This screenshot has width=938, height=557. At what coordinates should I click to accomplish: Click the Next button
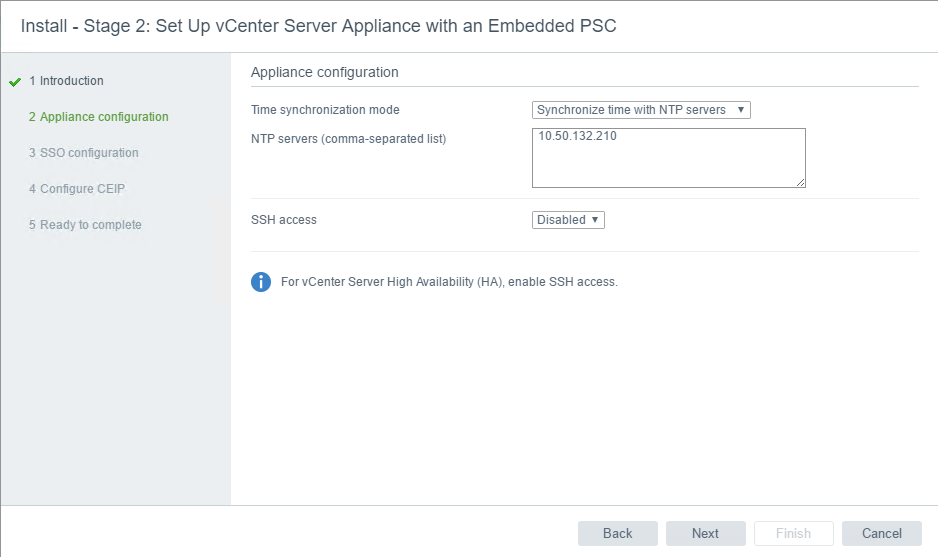point(705,533)
